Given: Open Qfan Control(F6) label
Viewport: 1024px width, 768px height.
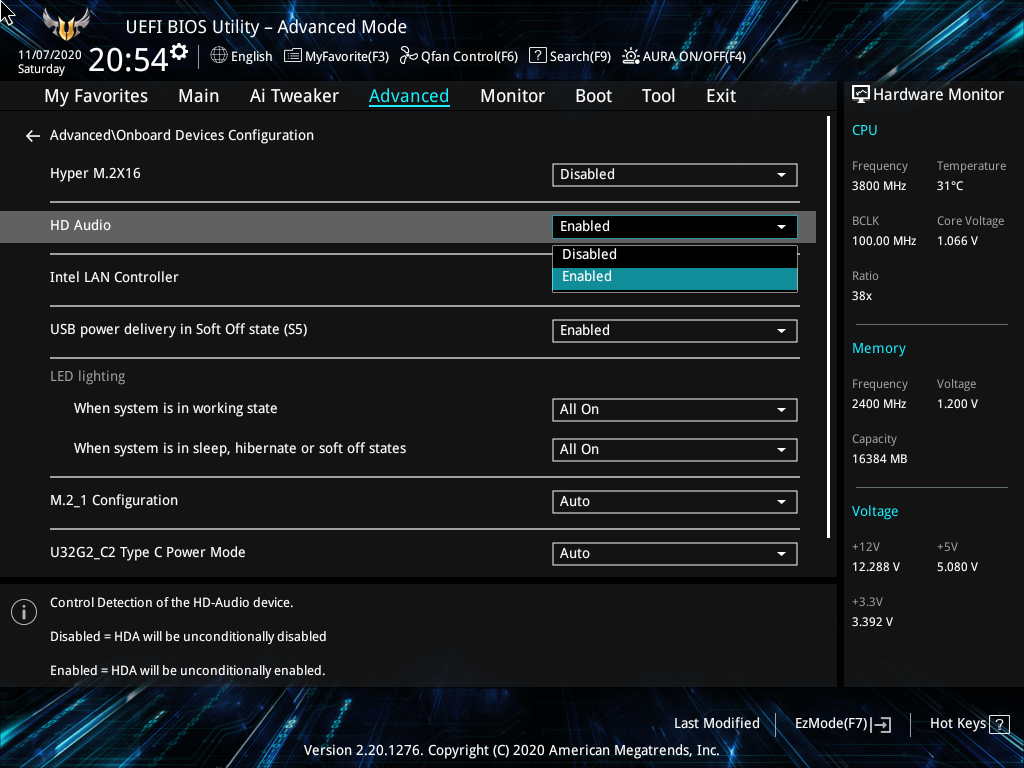Looking at the screenshot, I should click(469, 57).
